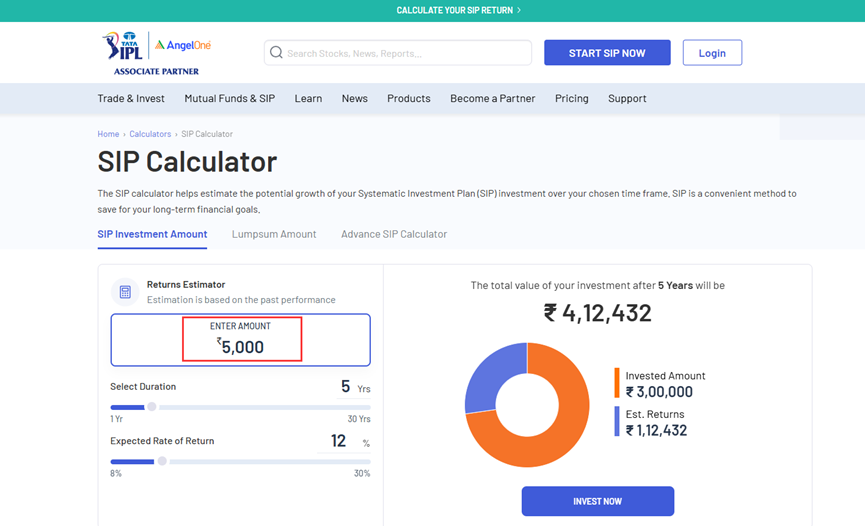Viewport: 865px width, 526px height.
Task: Open the Support menu item
Action: [627, 98]
